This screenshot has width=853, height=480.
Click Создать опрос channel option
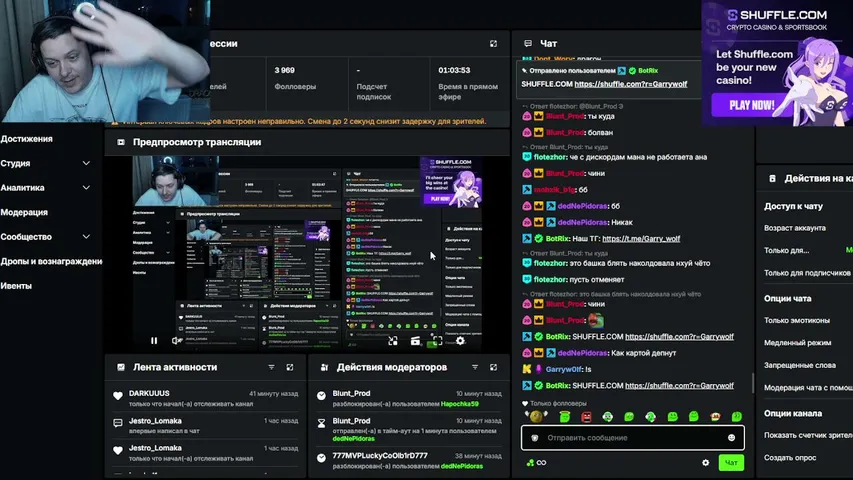click(x=790, y=457)
